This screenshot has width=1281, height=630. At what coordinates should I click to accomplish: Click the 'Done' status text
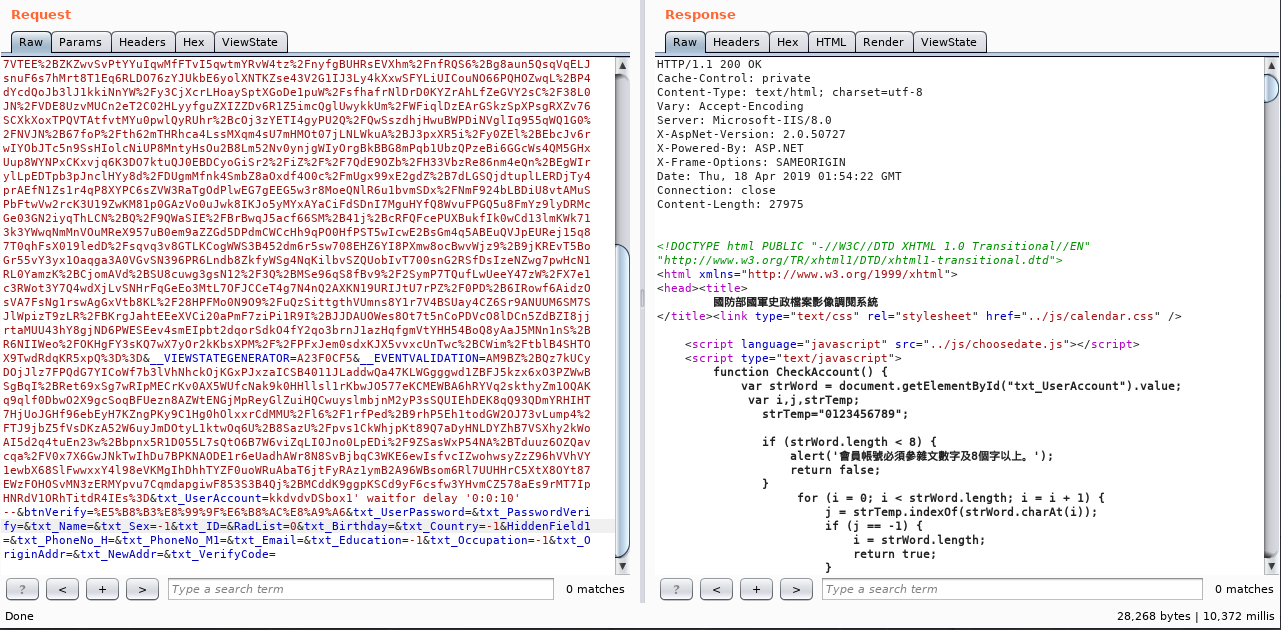click(19, 616)
